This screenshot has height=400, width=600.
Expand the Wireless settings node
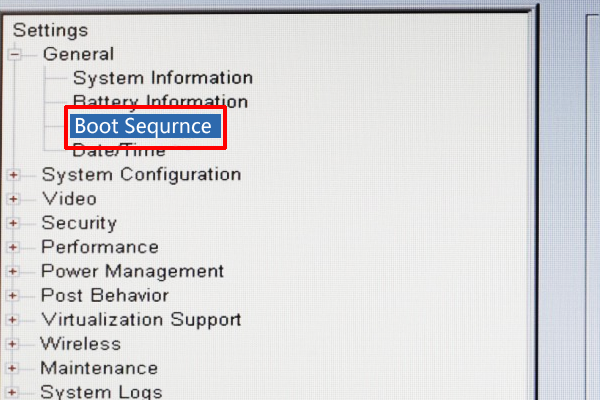[x=14, y=344]
